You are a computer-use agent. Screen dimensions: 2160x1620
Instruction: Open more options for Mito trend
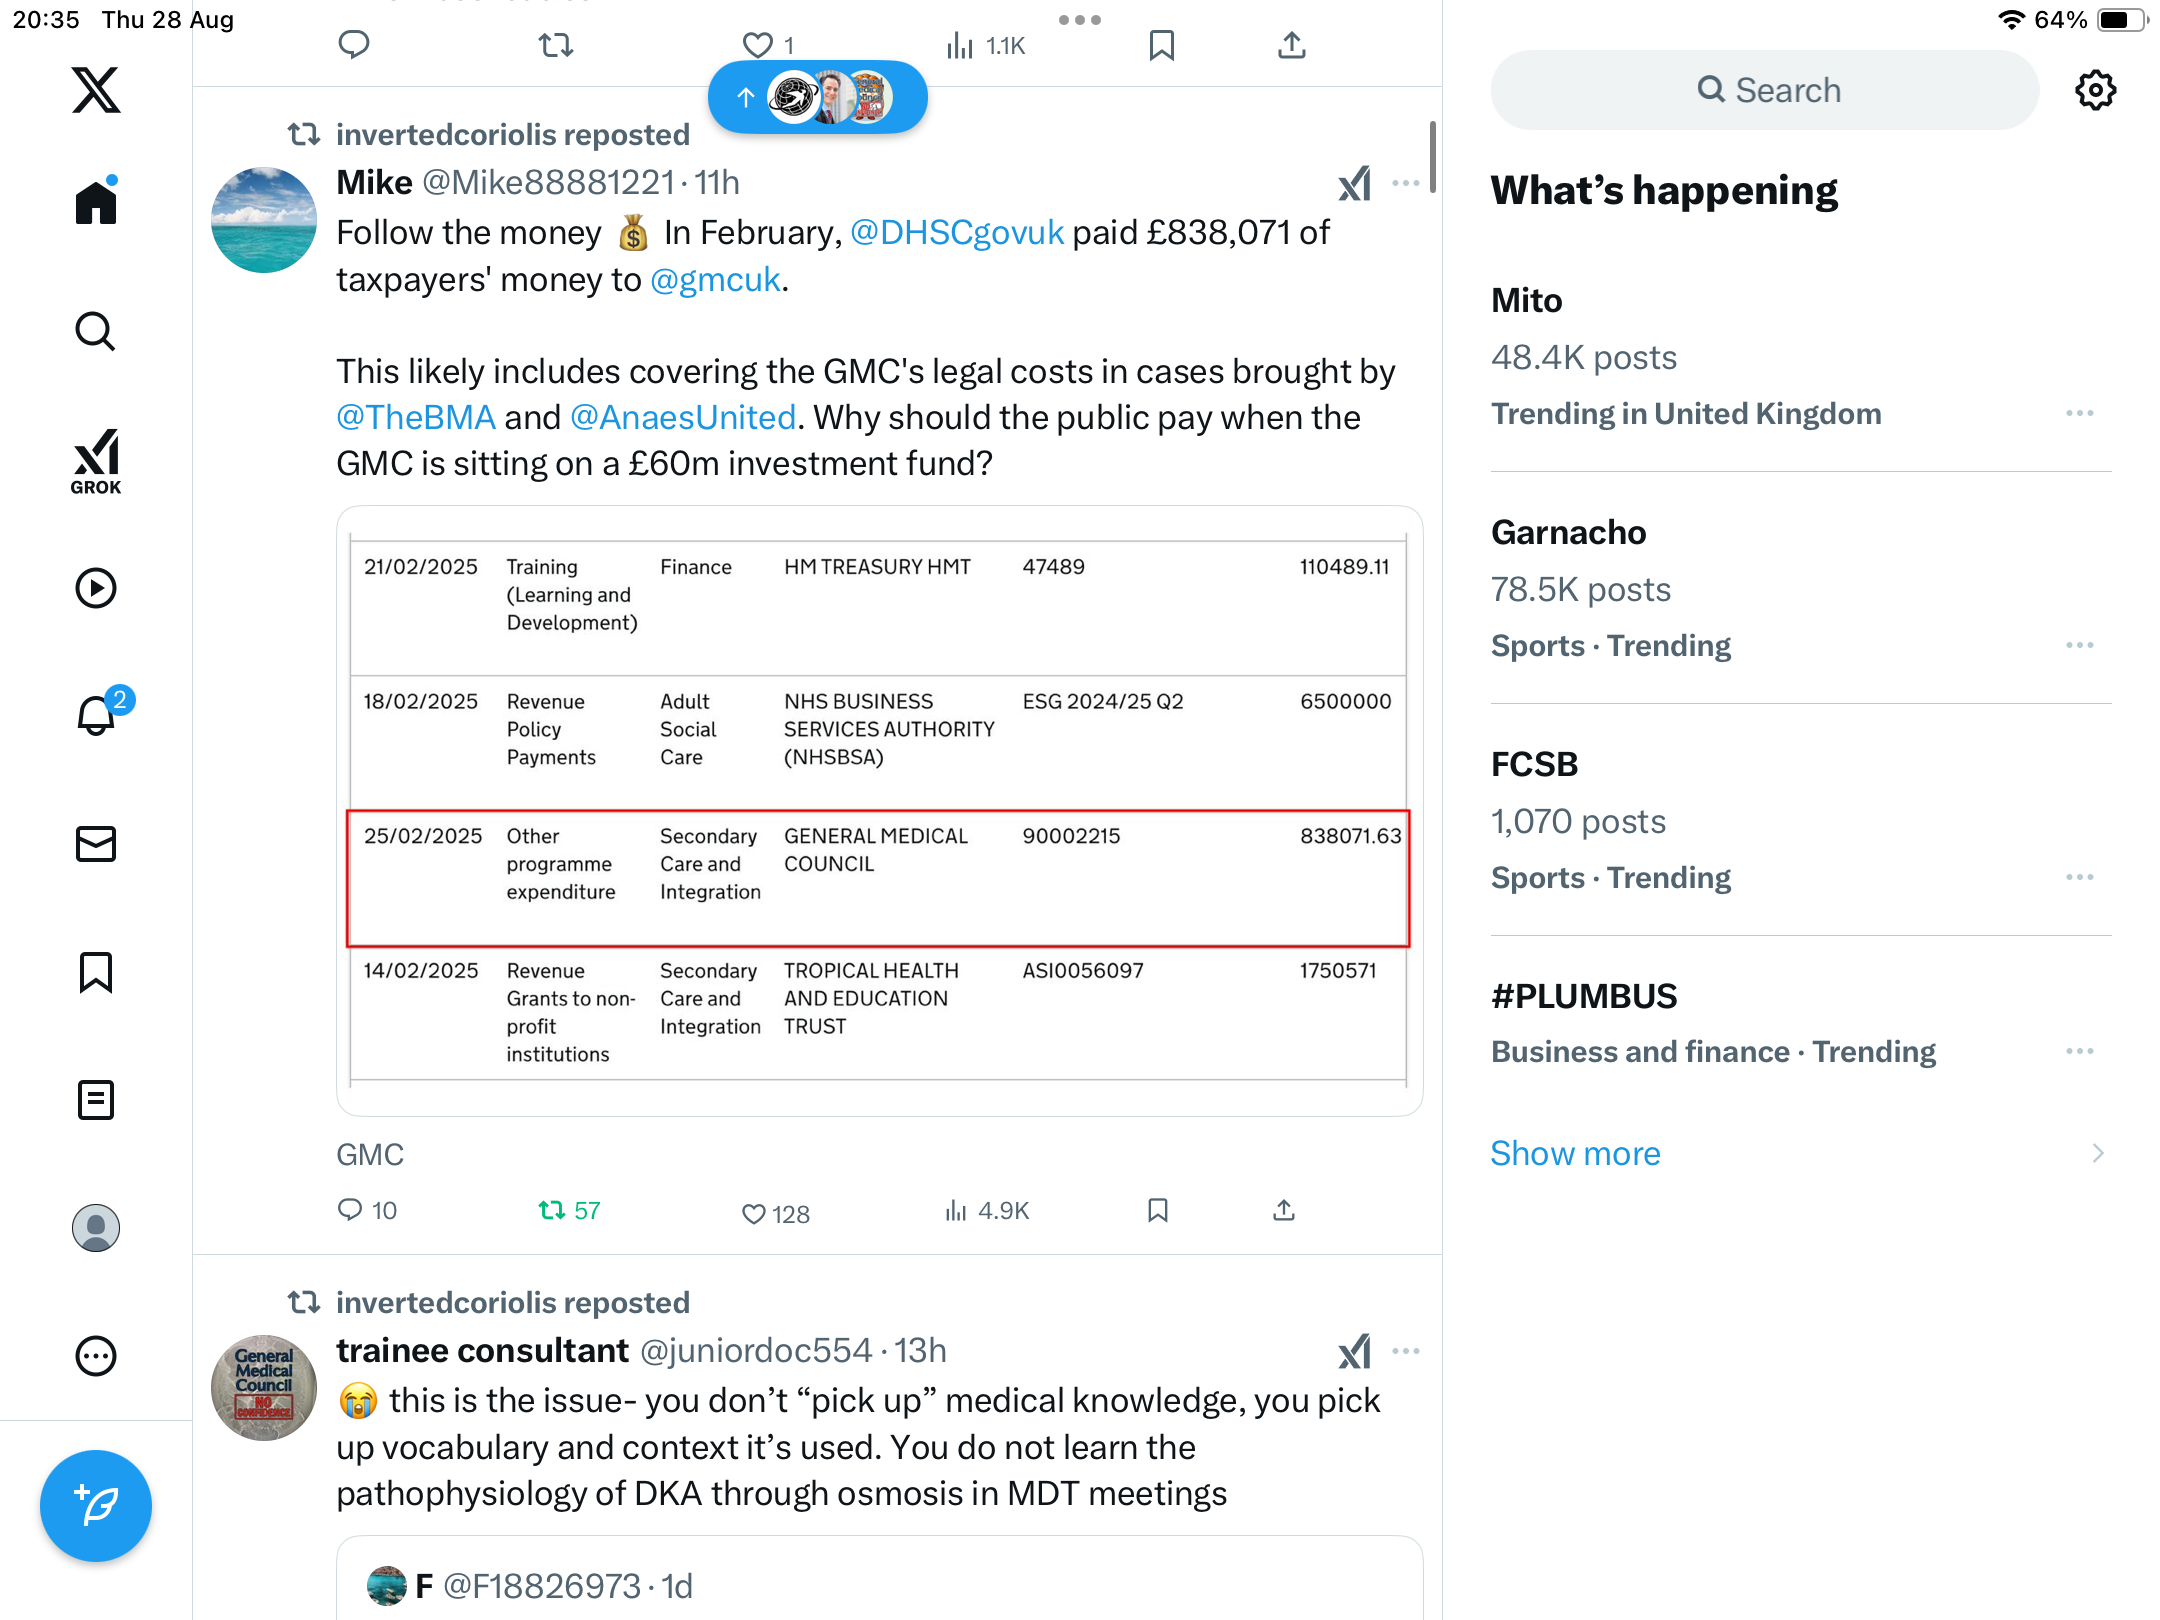pyautogui.click(x=2079, y=413)
